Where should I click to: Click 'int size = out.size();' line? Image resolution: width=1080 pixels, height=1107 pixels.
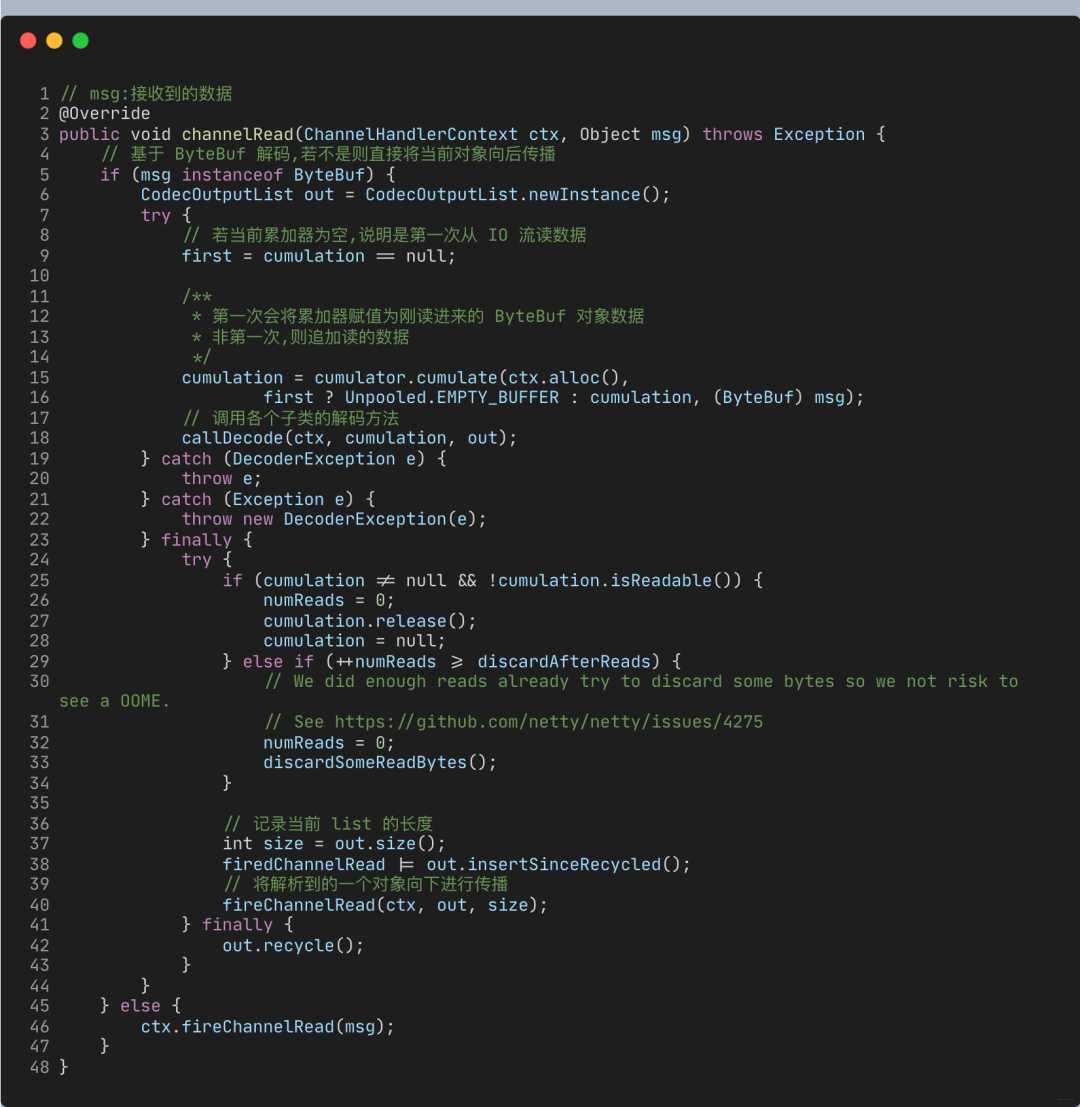[x=334, y=844]
